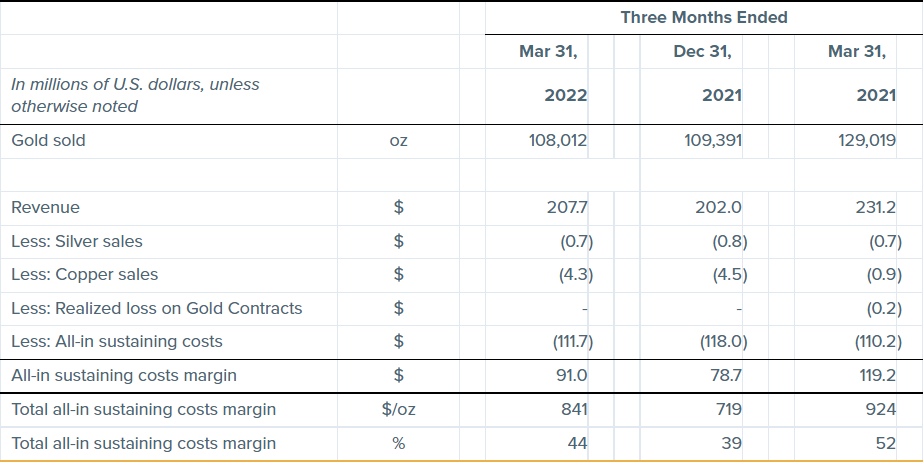Viewport: 923px width, 462px height.
Task: Click the "Gold sold" row label
Action: coord(48,141)
